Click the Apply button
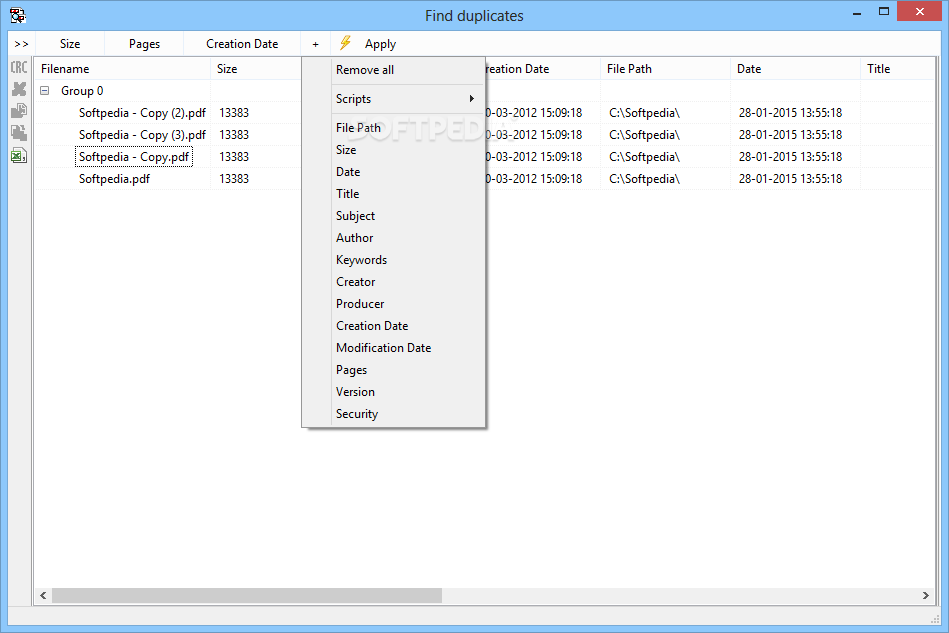This screenshot has height=633, width=949. pyautogui.click(x=380, y=44)
